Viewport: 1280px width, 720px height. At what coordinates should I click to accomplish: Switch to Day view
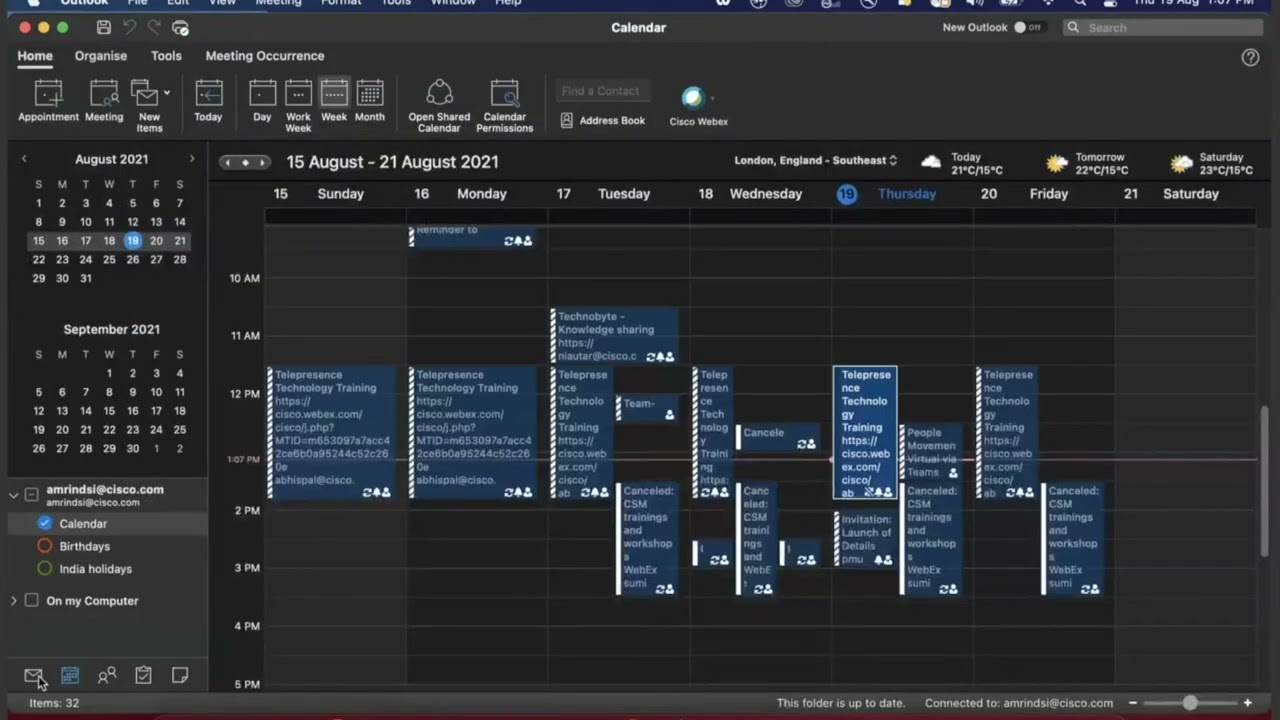point(262,102)
